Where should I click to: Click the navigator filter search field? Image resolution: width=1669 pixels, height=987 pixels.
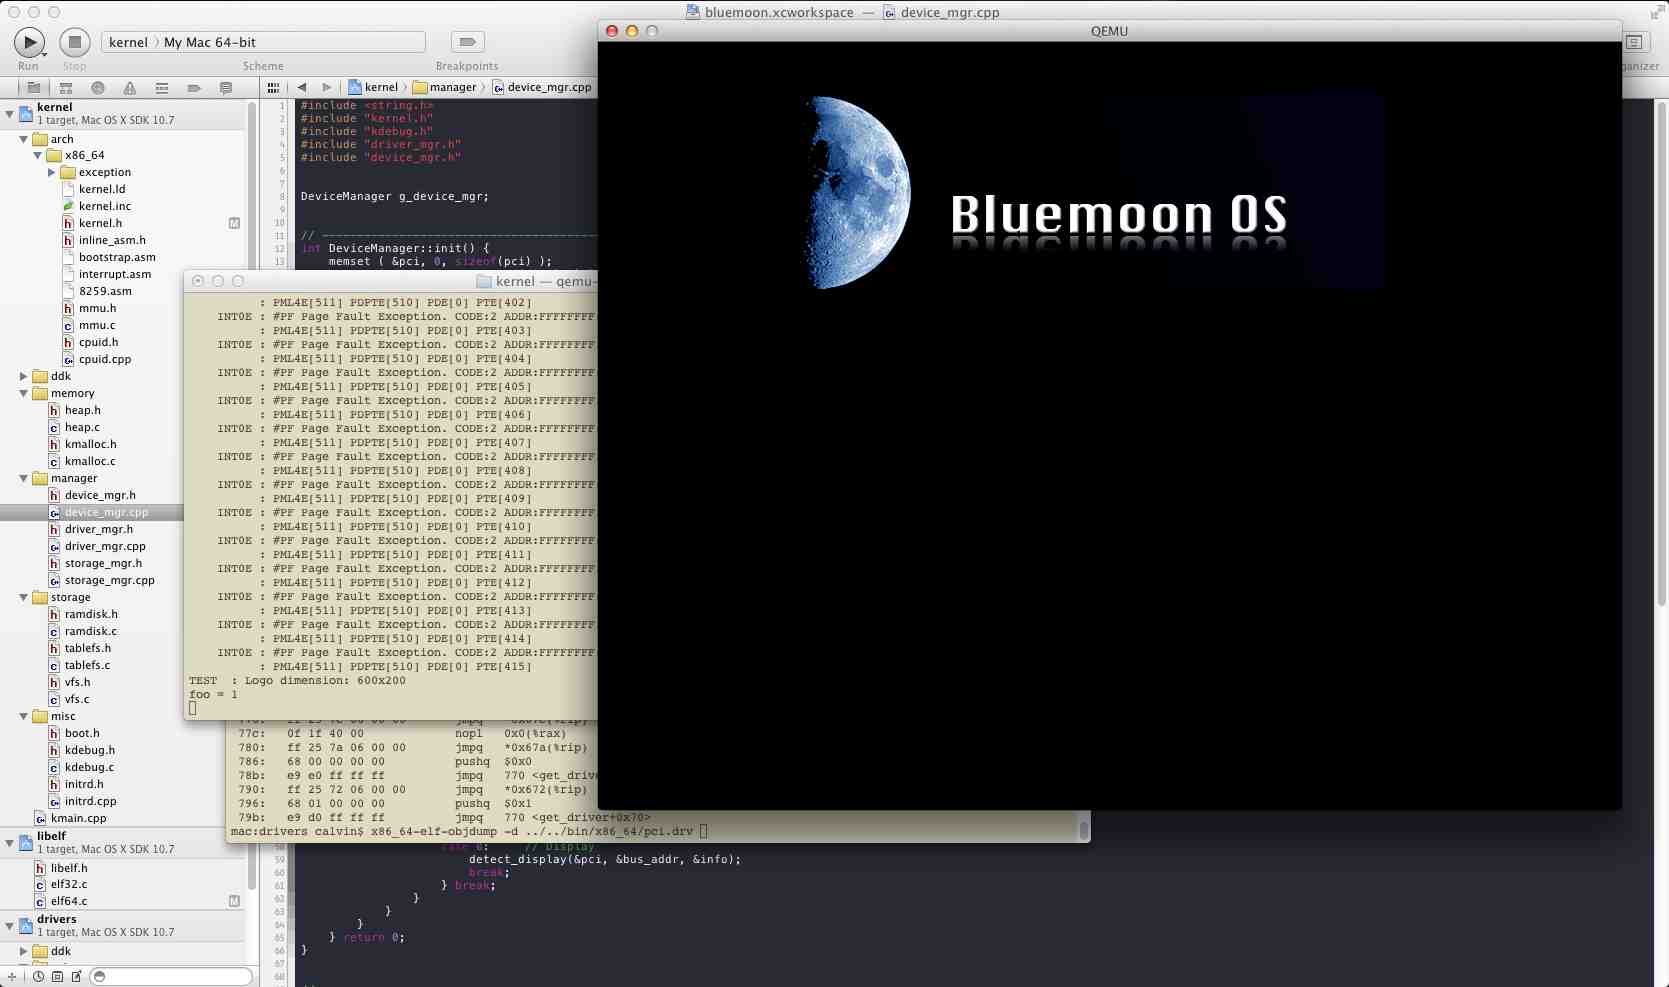point(171,976)
